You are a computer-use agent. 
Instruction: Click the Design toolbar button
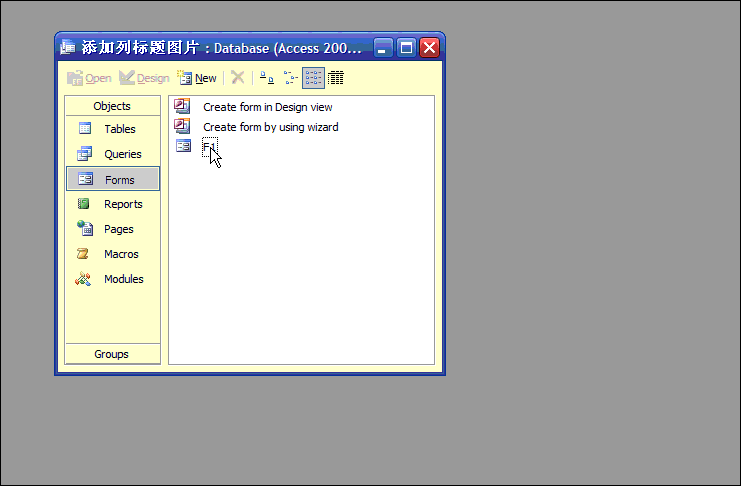[x=144, y=78]
